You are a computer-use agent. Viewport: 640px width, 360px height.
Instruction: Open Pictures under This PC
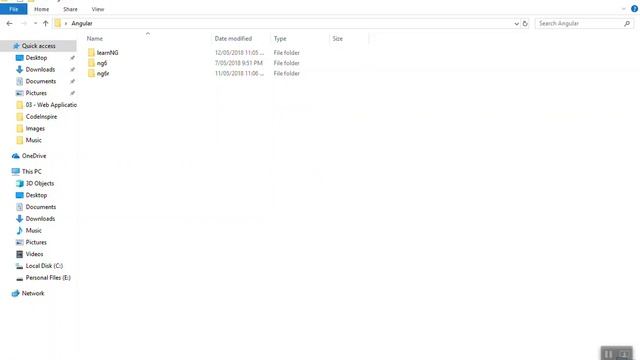pos(36,242)
